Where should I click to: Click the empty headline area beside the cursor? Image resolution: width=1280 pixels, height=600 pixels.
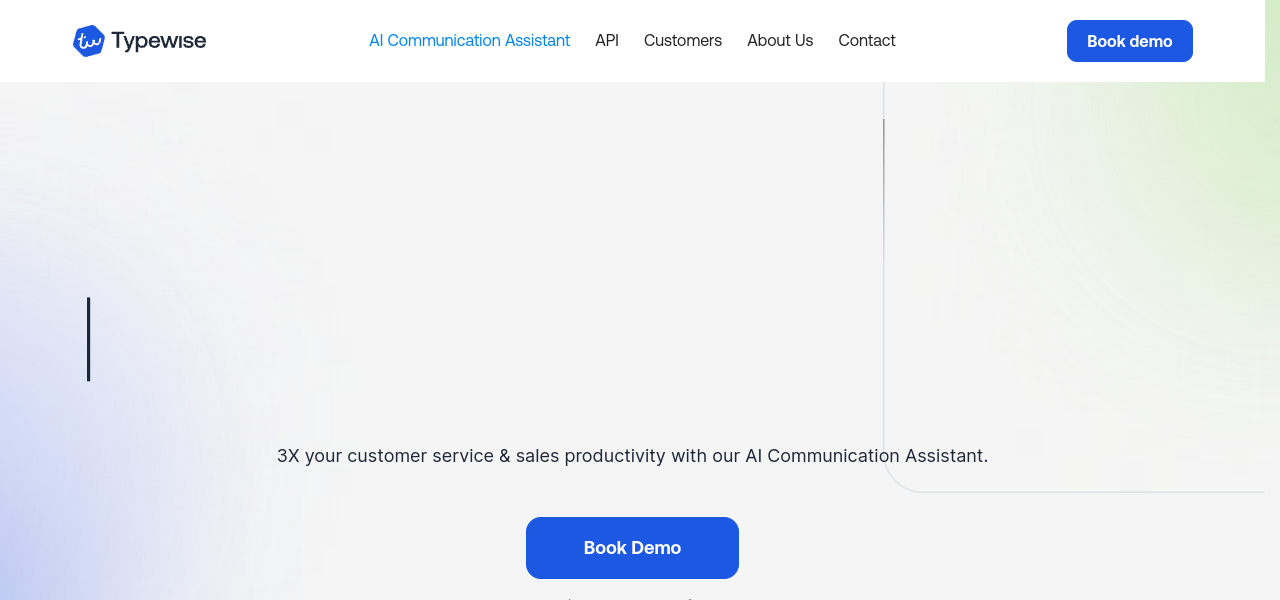click(400, 339)
